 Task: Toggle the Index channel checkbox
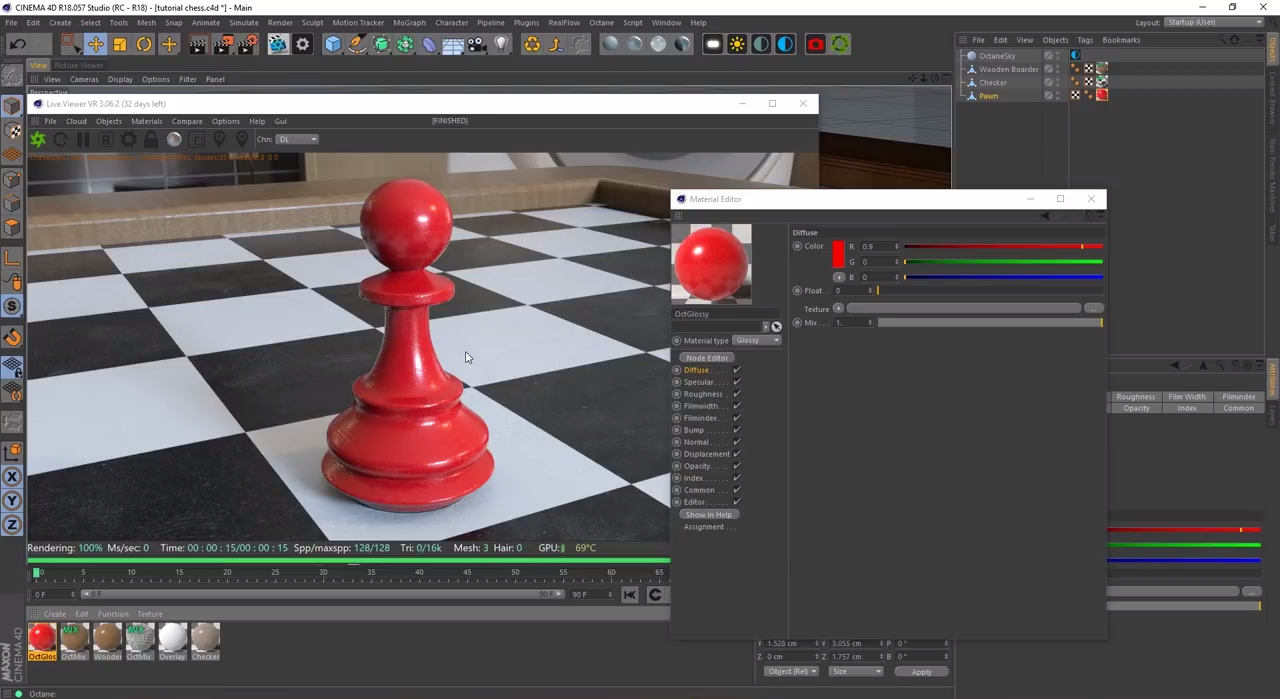pyautogui.click(x=737, y=478)
